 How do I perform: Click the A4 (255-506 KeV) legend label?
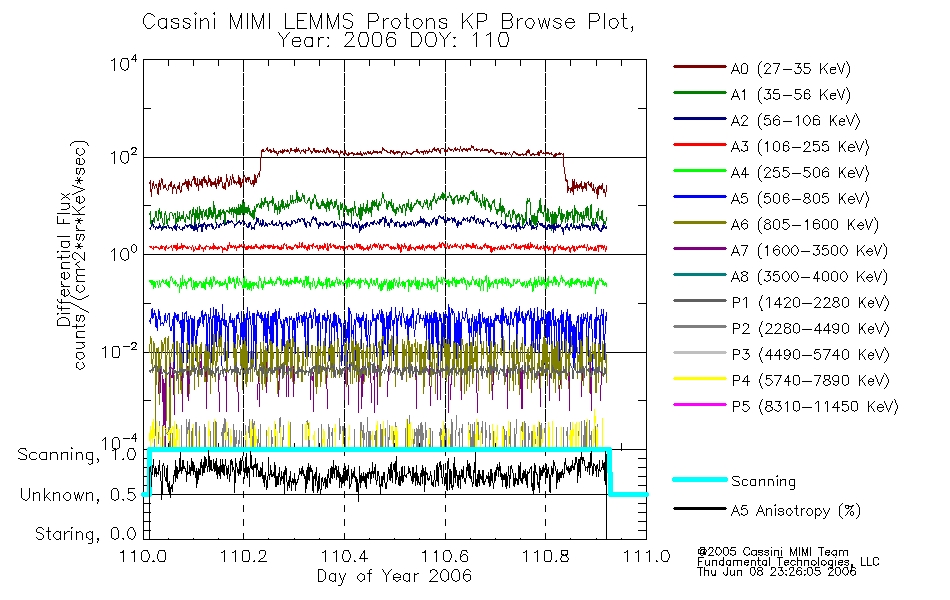[800, 173]
